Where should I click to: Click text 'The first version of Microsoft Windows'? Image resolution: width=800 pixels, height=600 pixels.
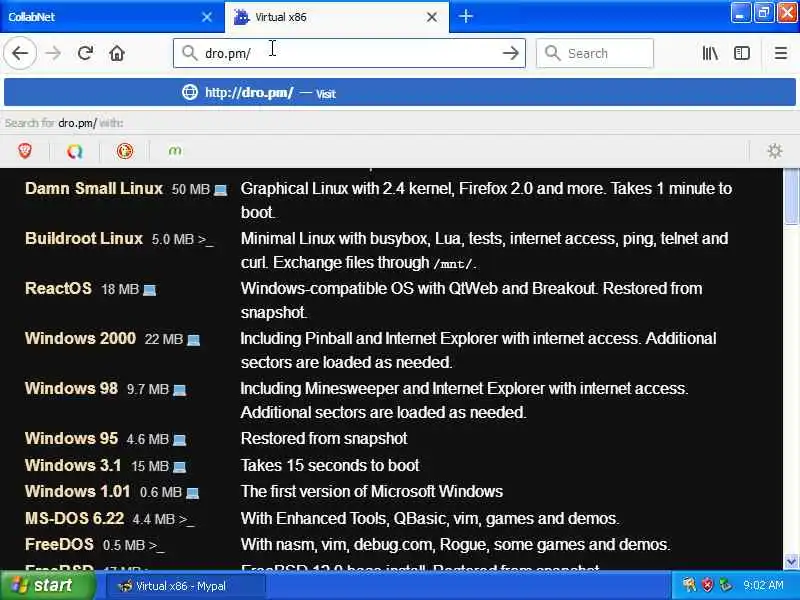click(372, 492)
